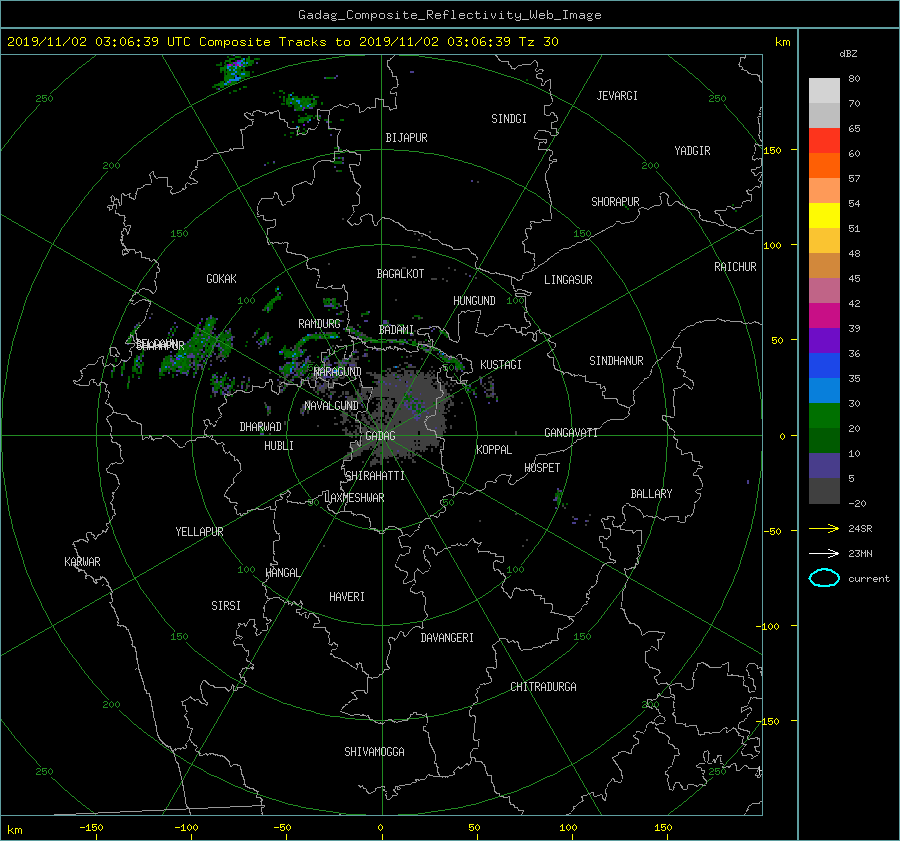Click the SINDHANUR city label
Image resolution: width=900 pixels, height=841 pixels.
(616, 361)
